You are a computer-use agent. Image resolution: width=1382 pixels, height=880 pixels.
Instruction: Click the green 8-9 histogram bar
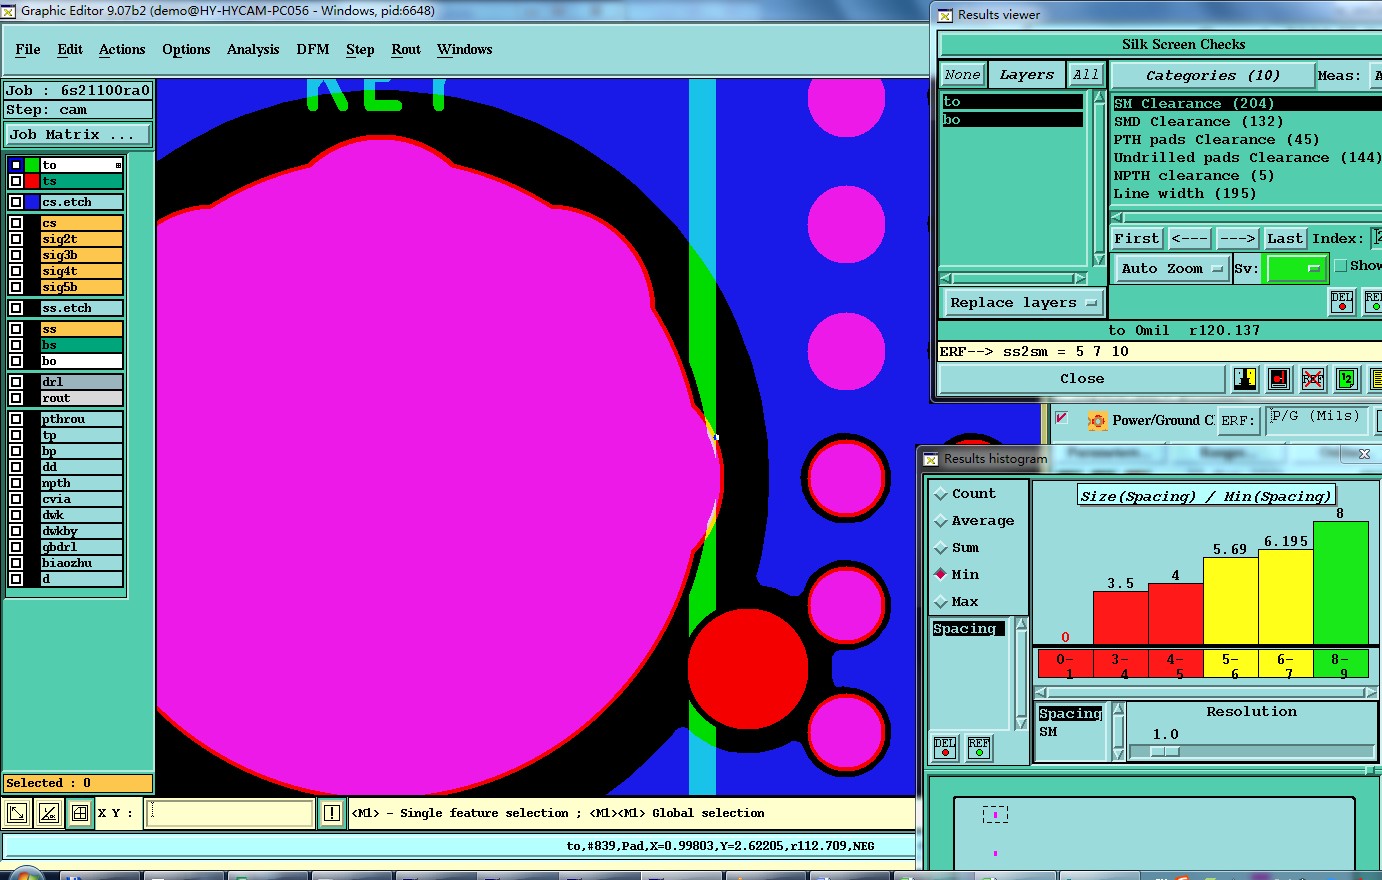[x=1340, y=583]
